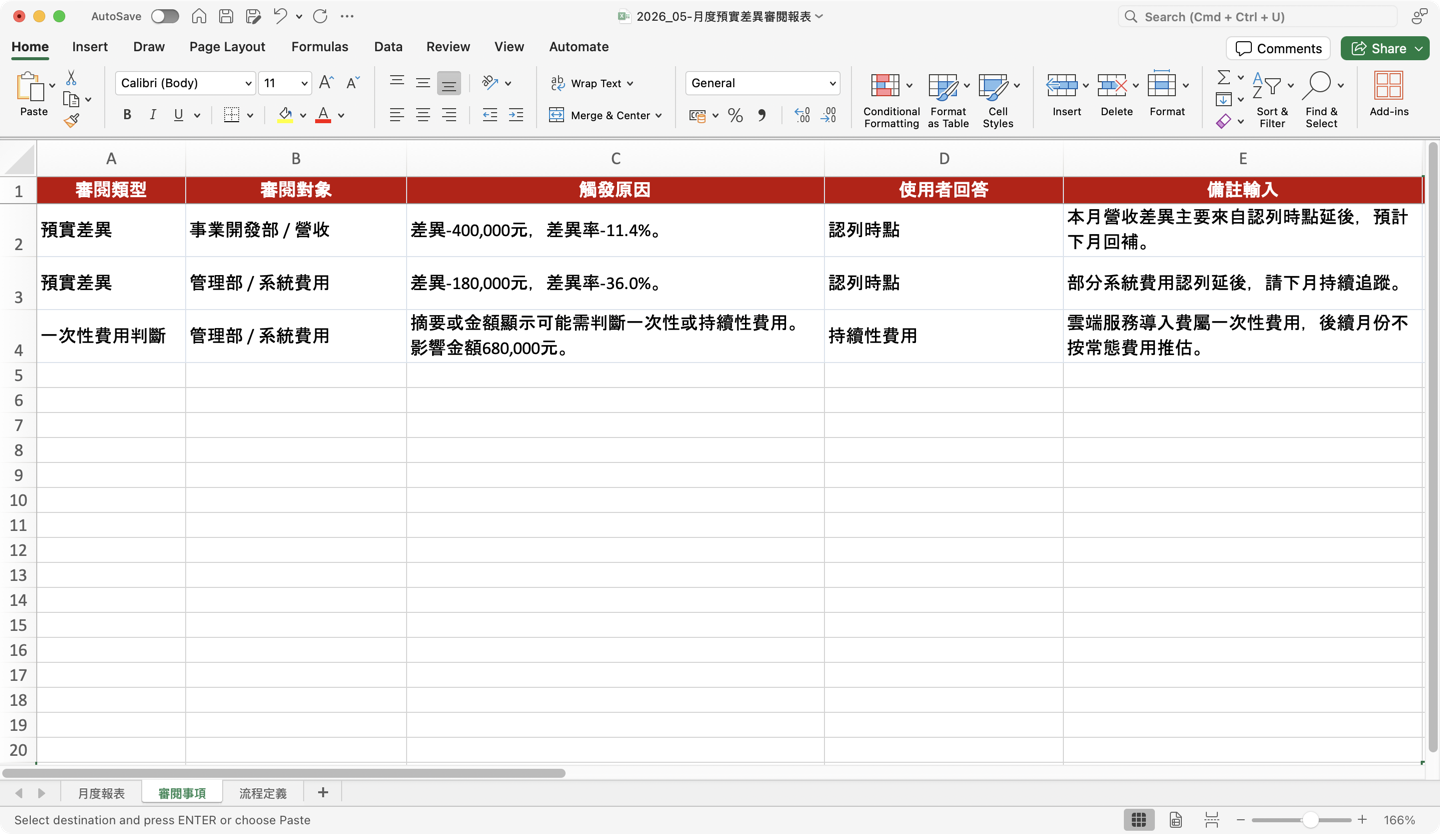Open the Page Layout ribbon tab
Screen dimensions: 1440x834
click(227, 47)
